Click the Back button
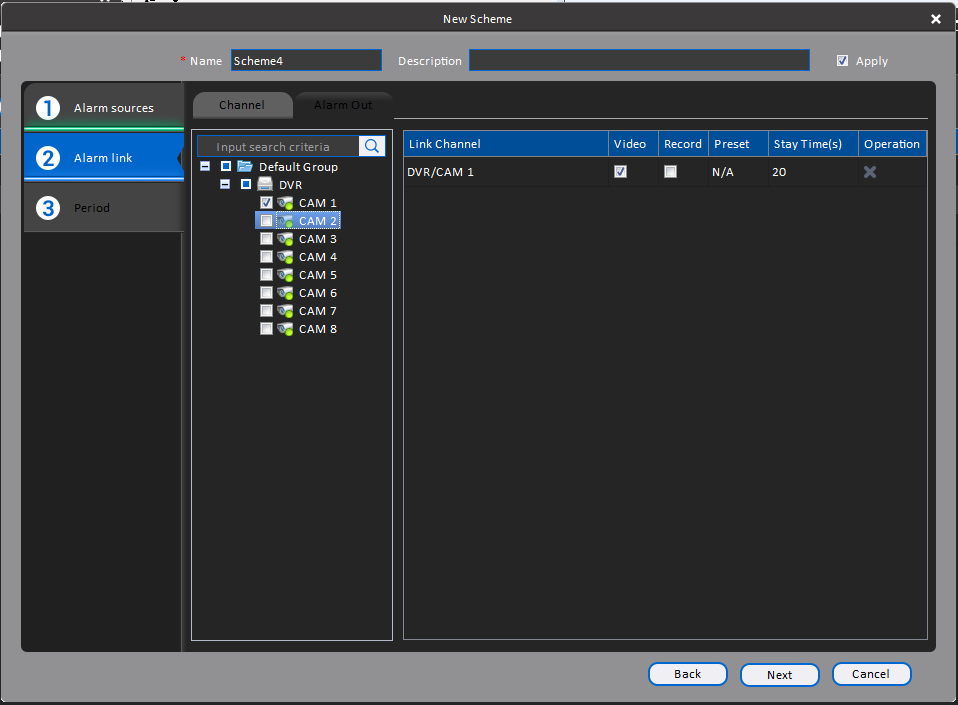This screenshot has height=705, width=958. tap(687, 674)
